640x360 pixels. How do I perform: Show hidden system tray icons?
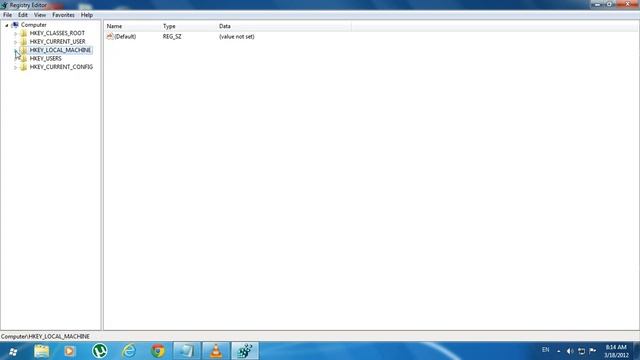pos(558,351)
